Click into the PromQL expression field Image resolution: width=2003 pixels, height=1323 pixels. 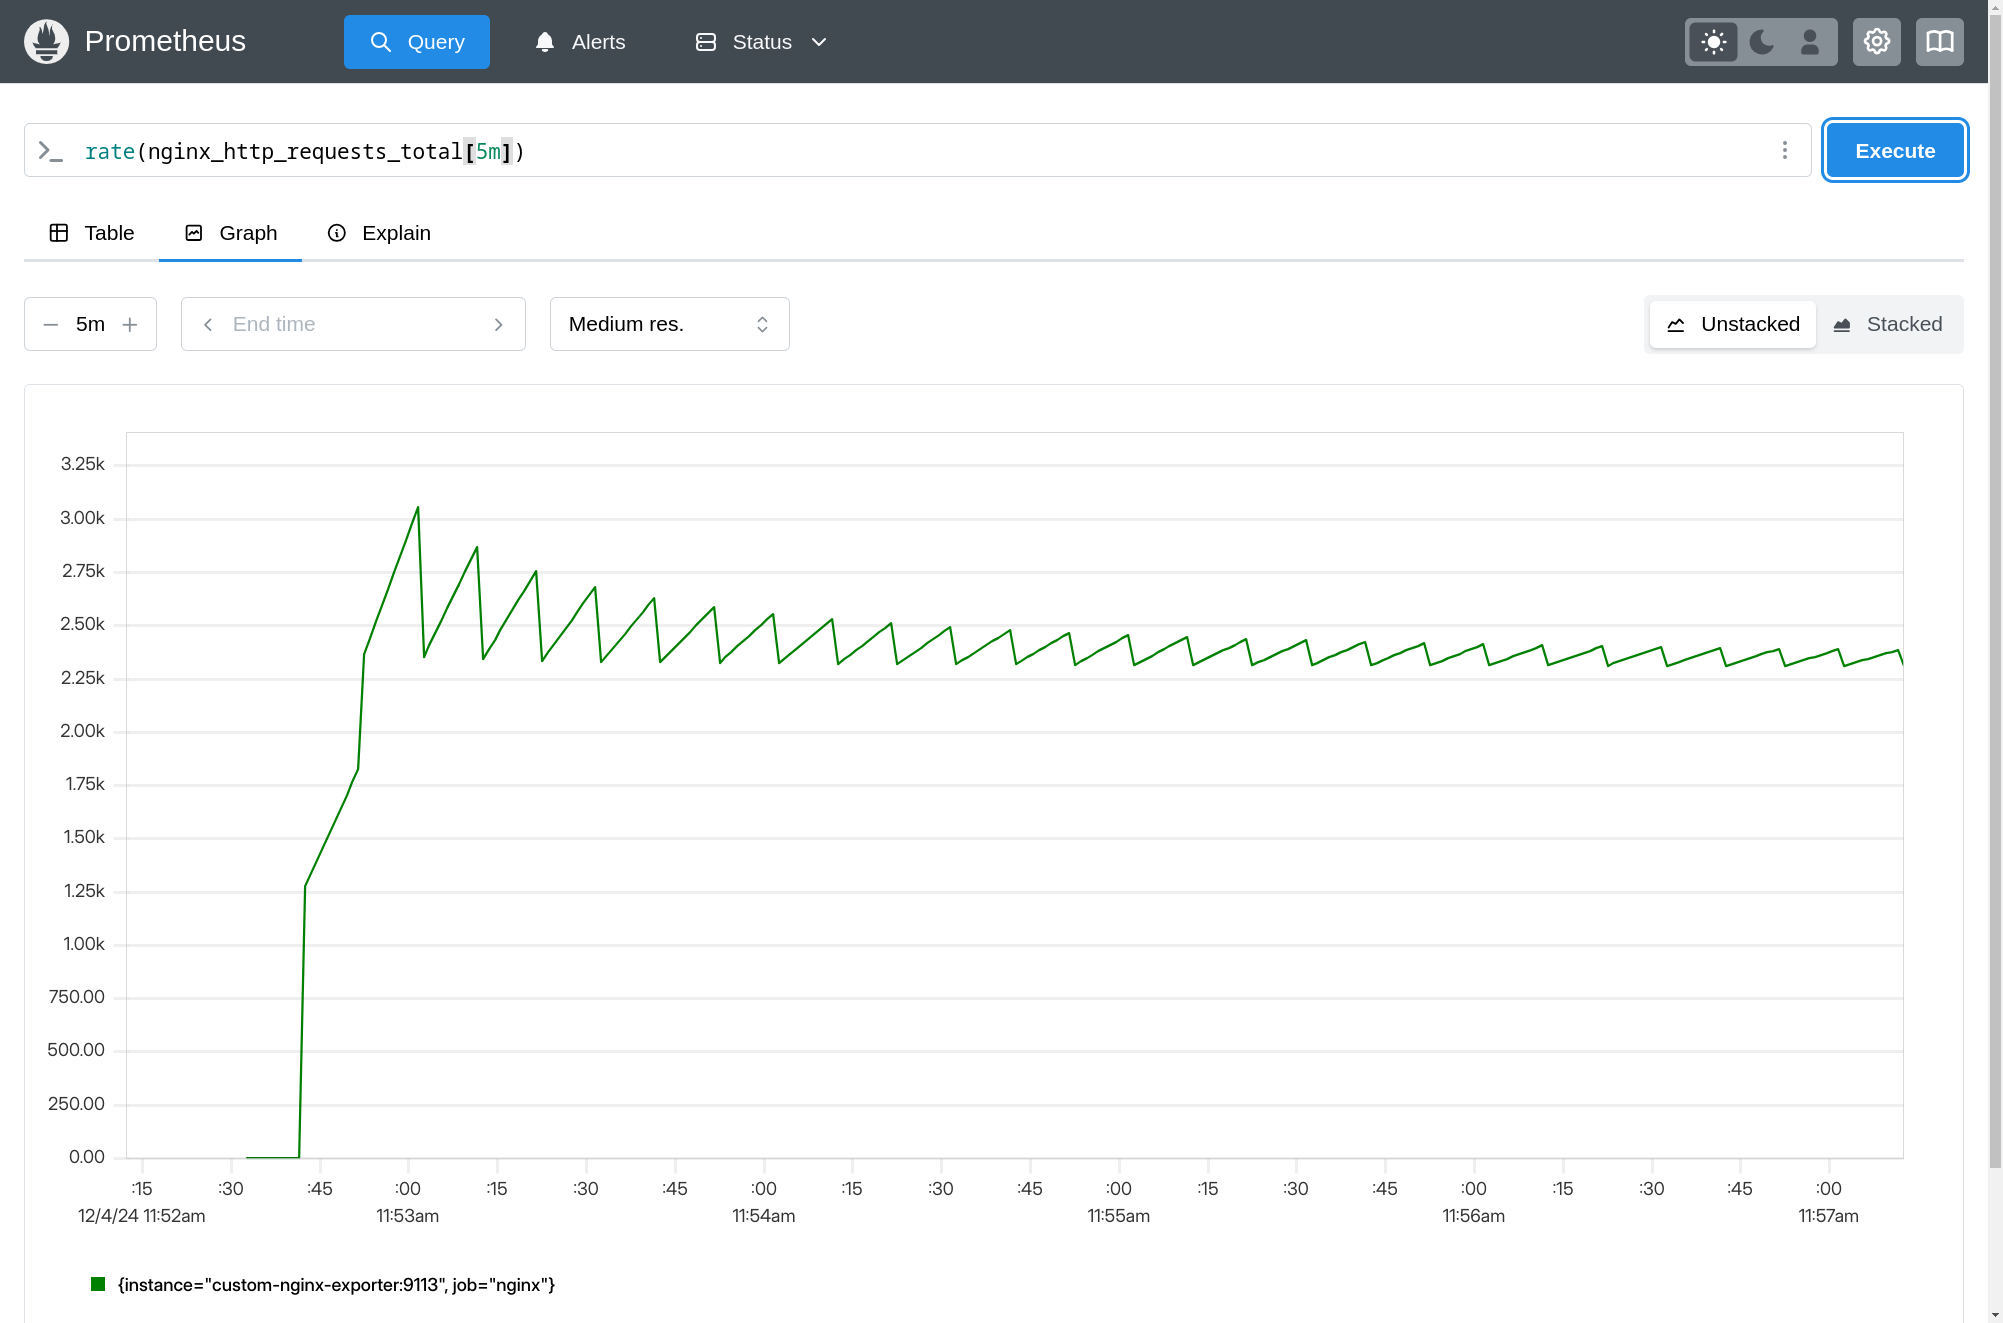(900, 151)
